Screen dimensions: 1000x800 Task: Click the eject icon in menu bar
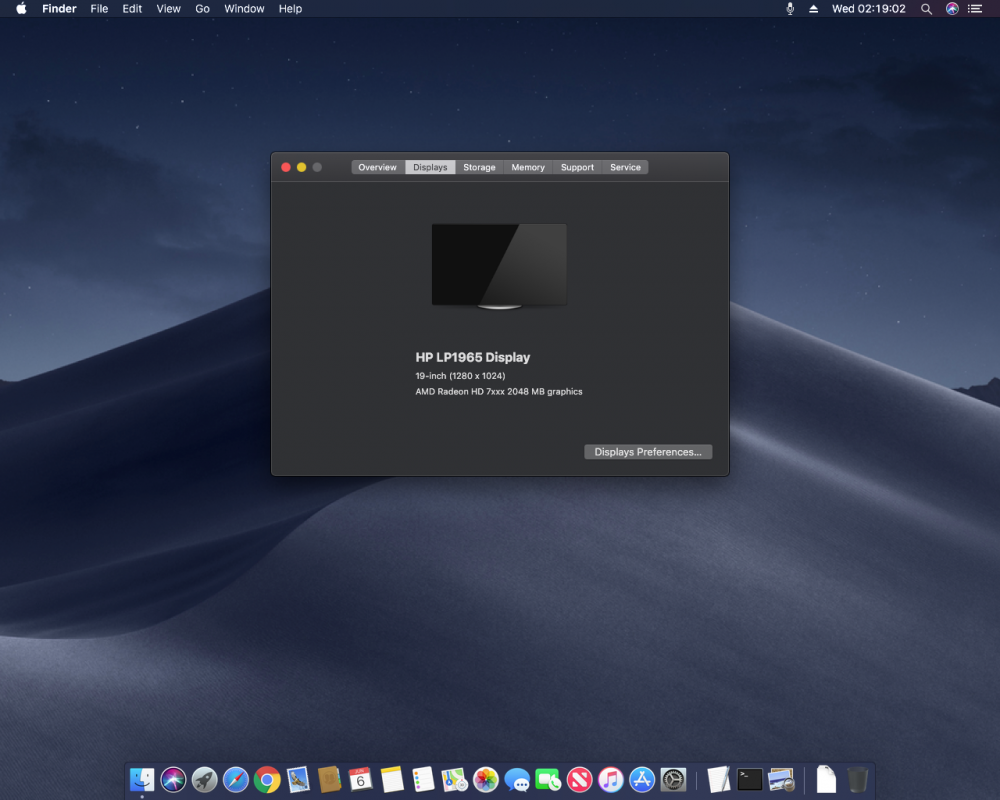(x=814, y=9)
